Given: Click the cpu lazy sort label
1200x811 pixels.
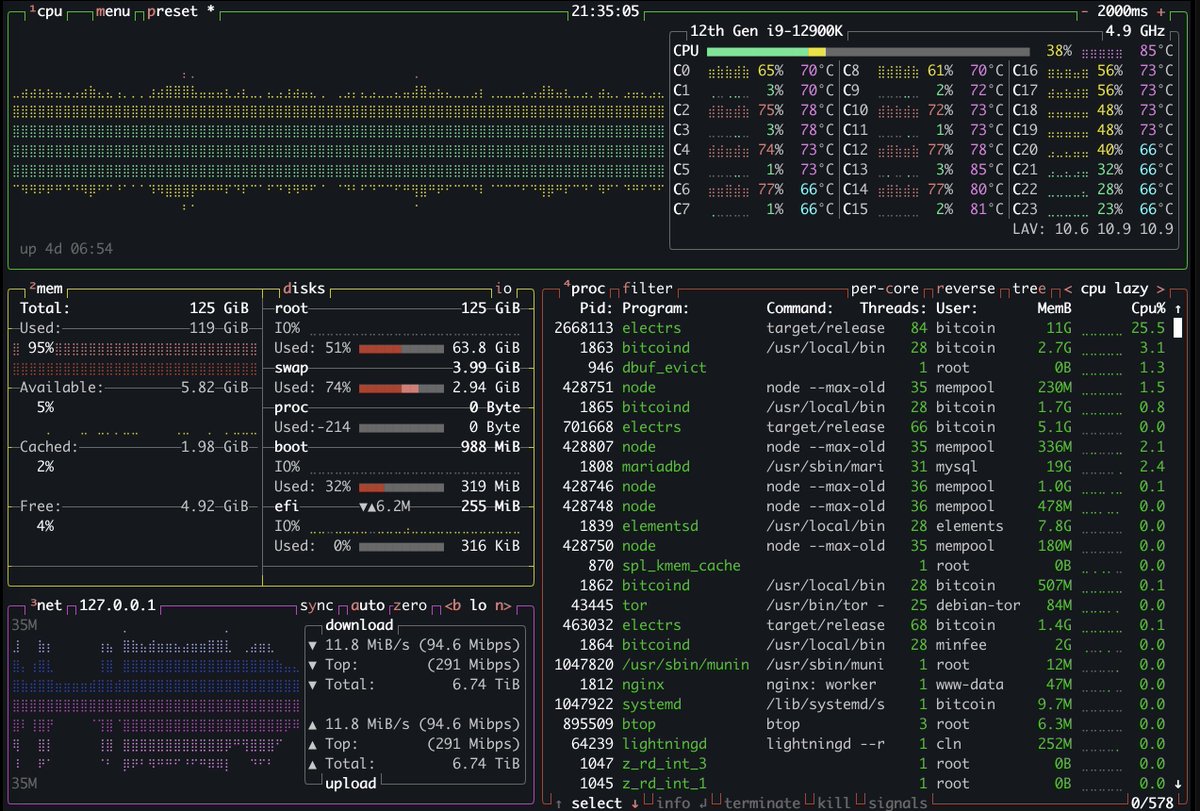Looking at the screenshot, I should (x=1114, y=288).
